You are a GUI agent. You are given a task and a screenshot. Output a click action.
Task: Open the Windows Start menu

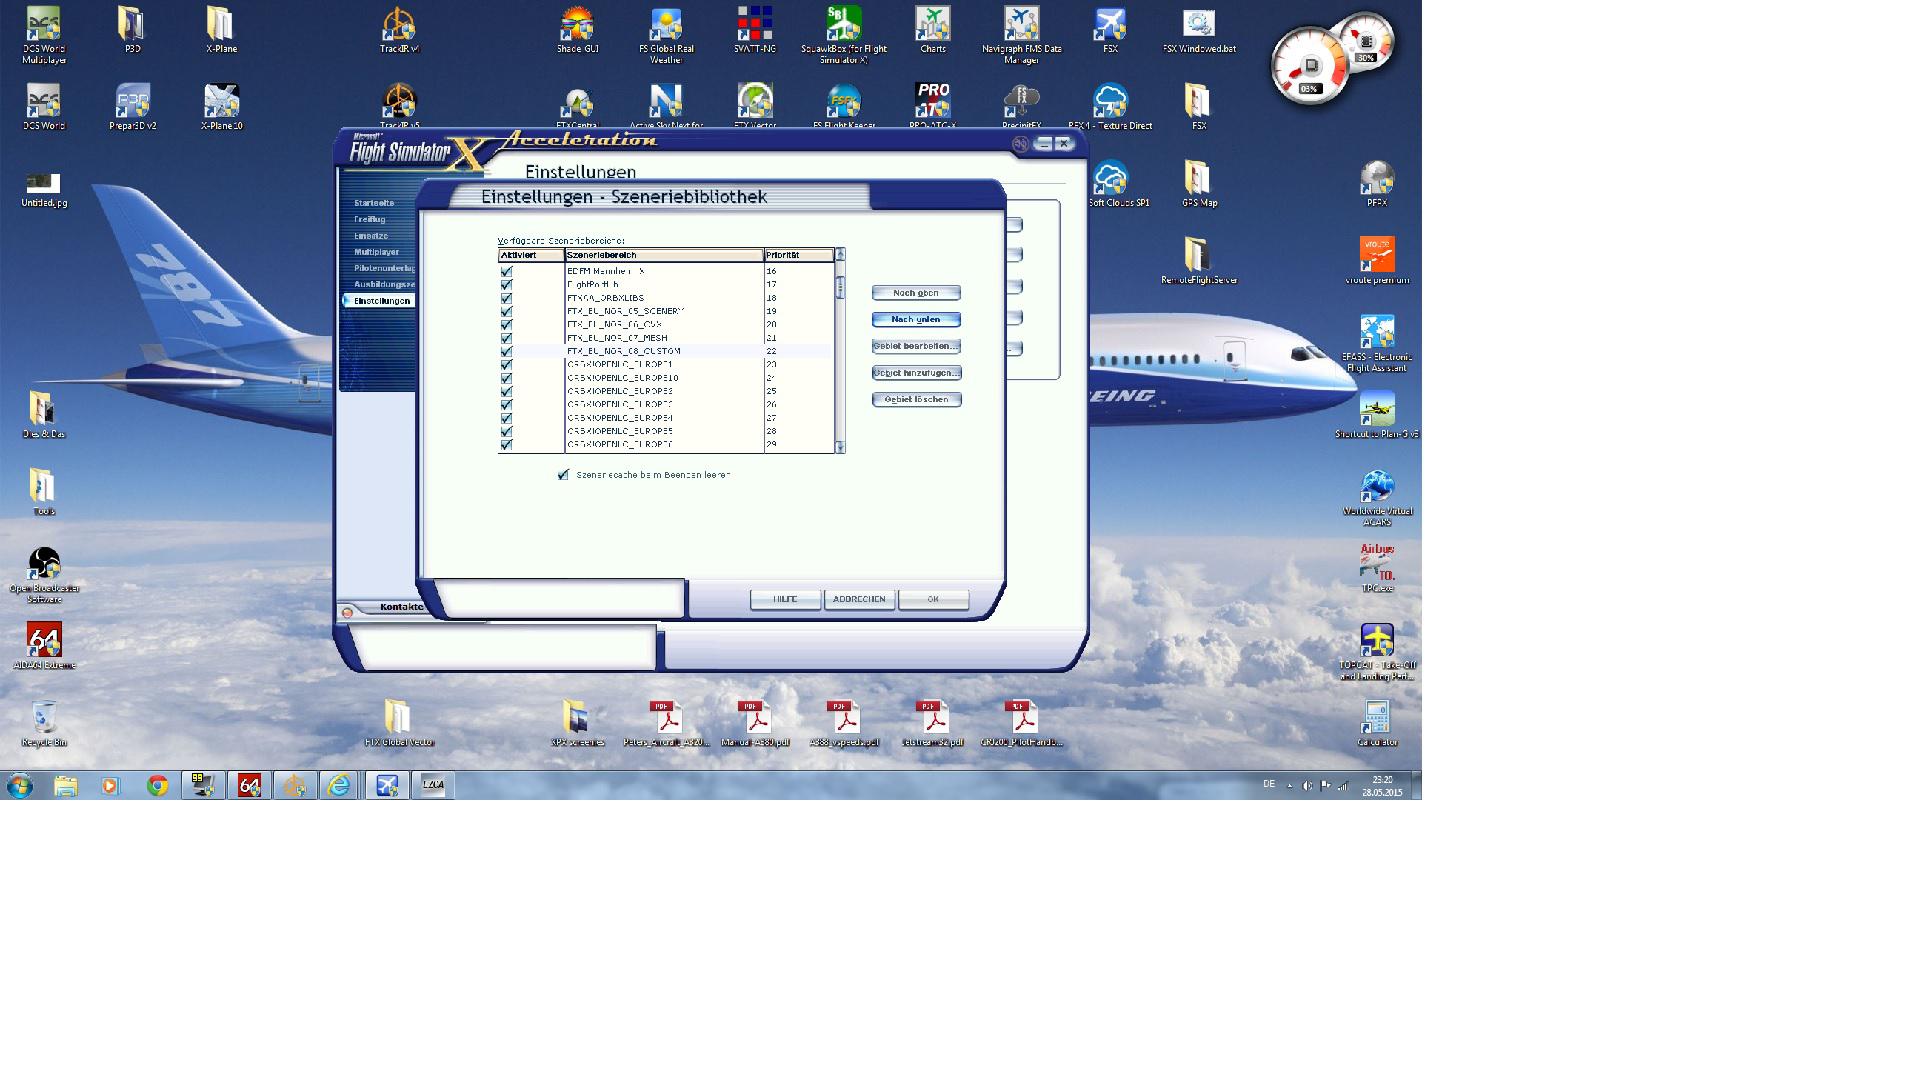[20, 786]
